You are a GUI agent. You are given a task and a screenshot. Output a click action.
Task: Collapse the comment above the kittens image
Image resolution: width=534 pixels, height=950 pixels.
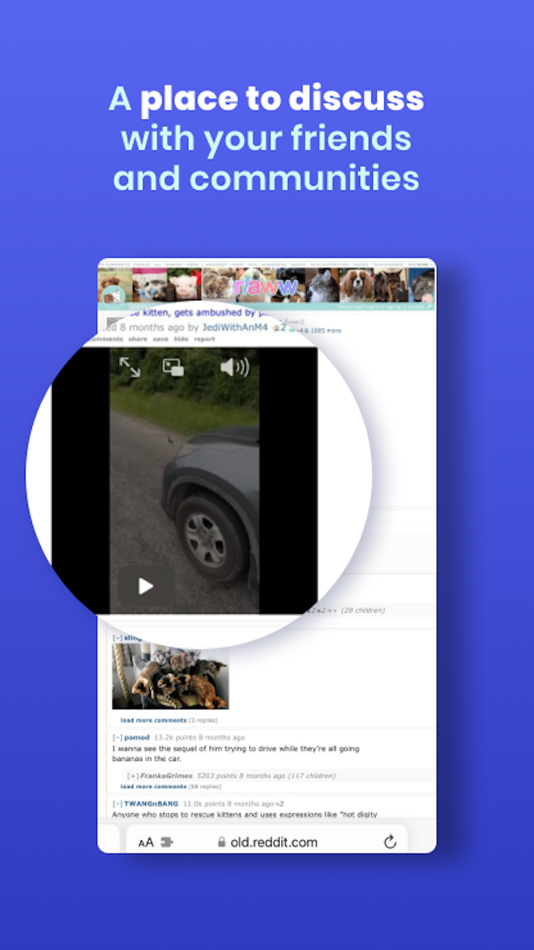tap(118, 637)
